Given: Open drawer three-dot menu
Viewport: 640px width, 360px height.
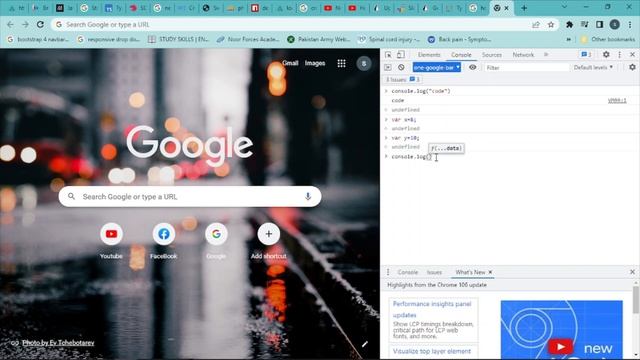Looking at the screenshot, I should tap(388, 272).
